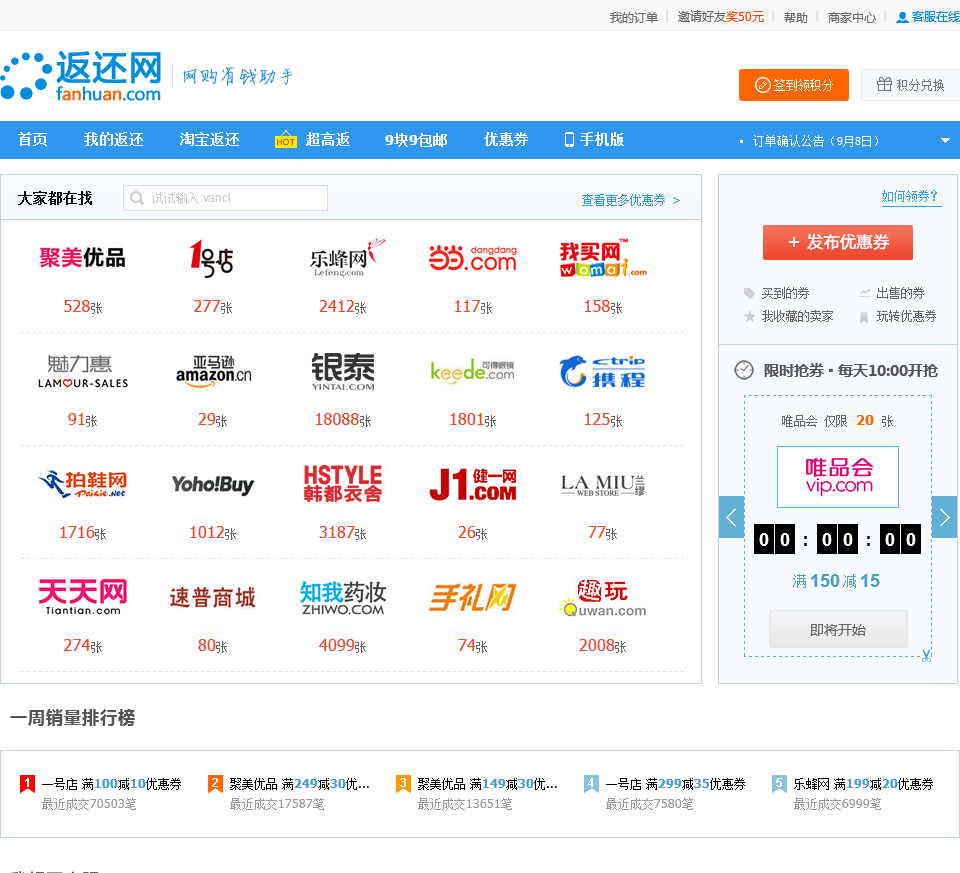Screen dimensions: 960x873
Task: Open the 亚马逊 amazon.cn logo
Action: (x=213, y=371)
